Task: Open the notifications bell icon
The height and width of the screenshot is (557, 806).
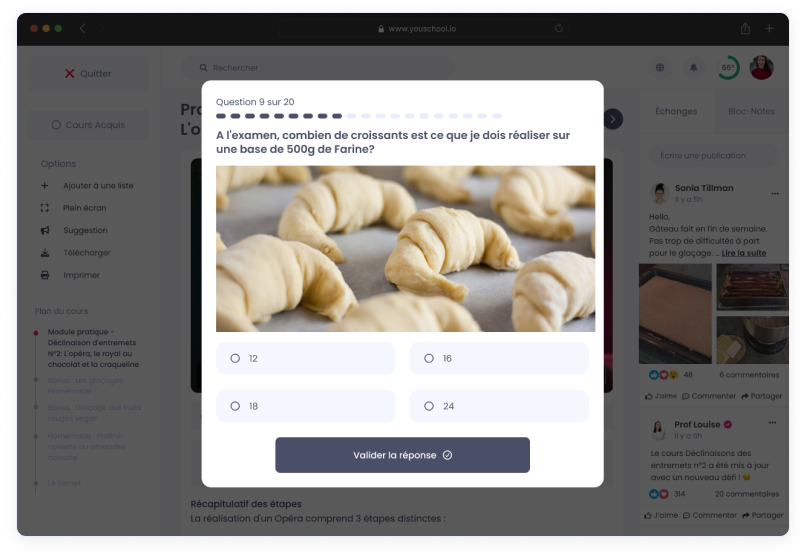Action: (x=693, y=67)
